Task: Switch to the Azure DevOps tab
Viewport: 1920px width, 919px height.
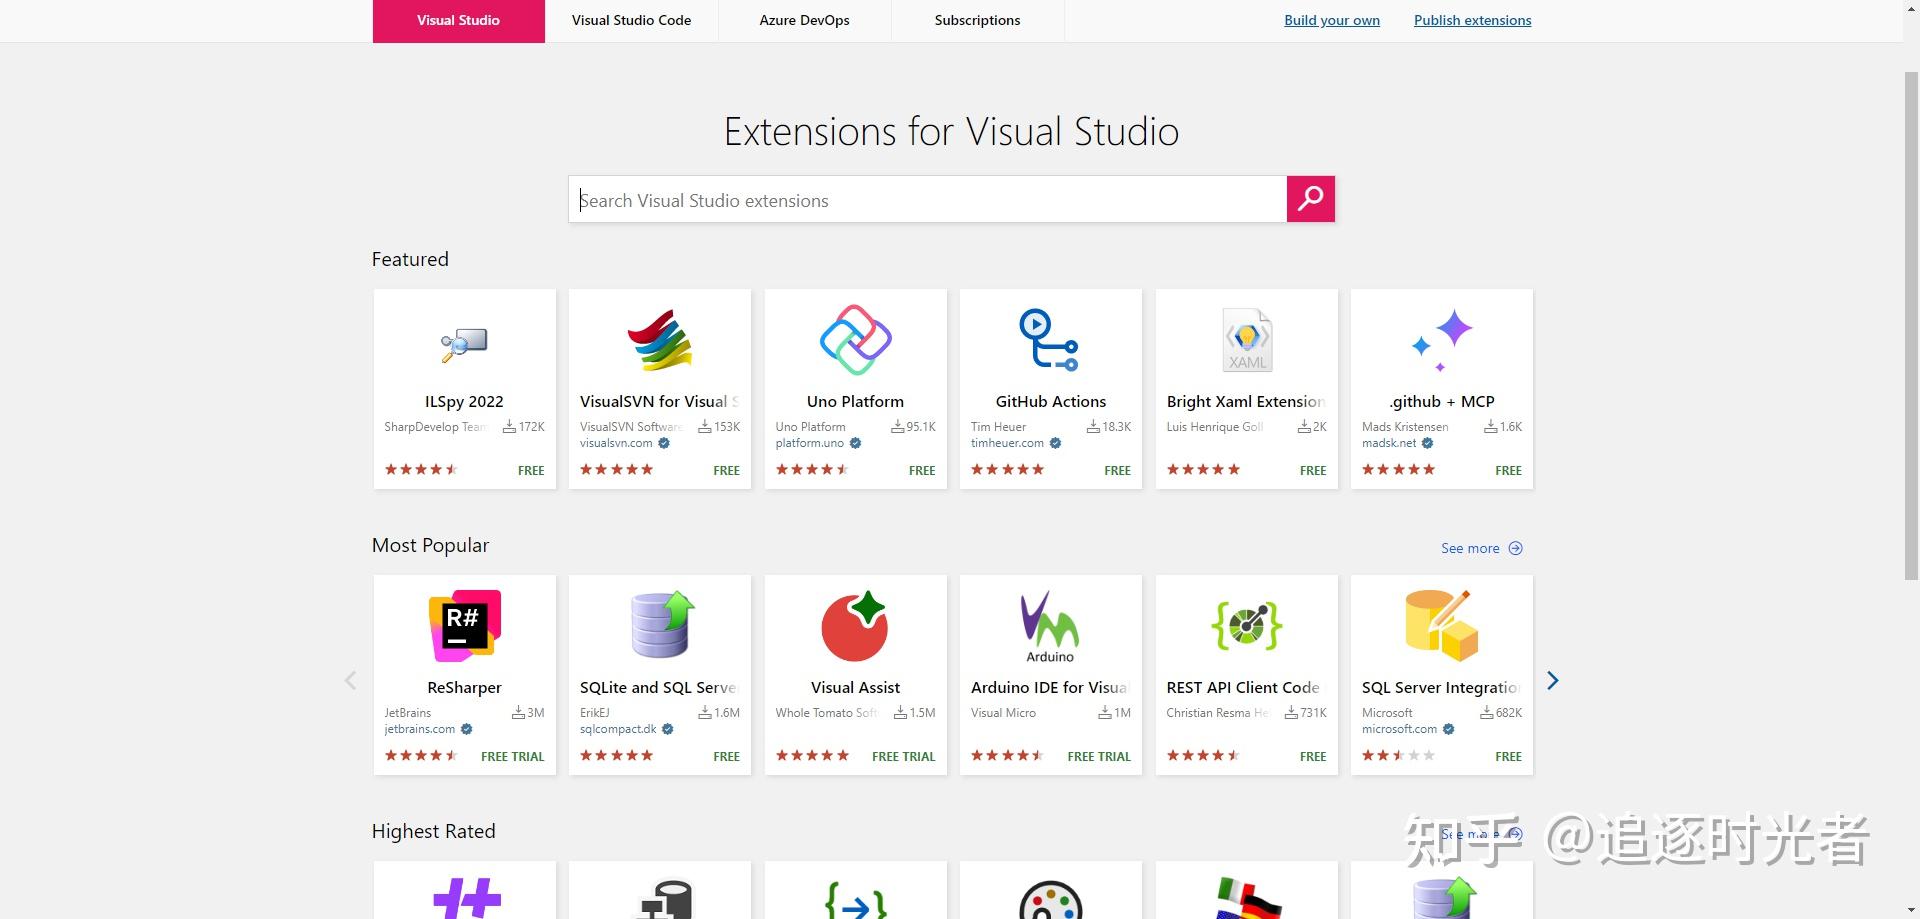Action: (804, 21)
